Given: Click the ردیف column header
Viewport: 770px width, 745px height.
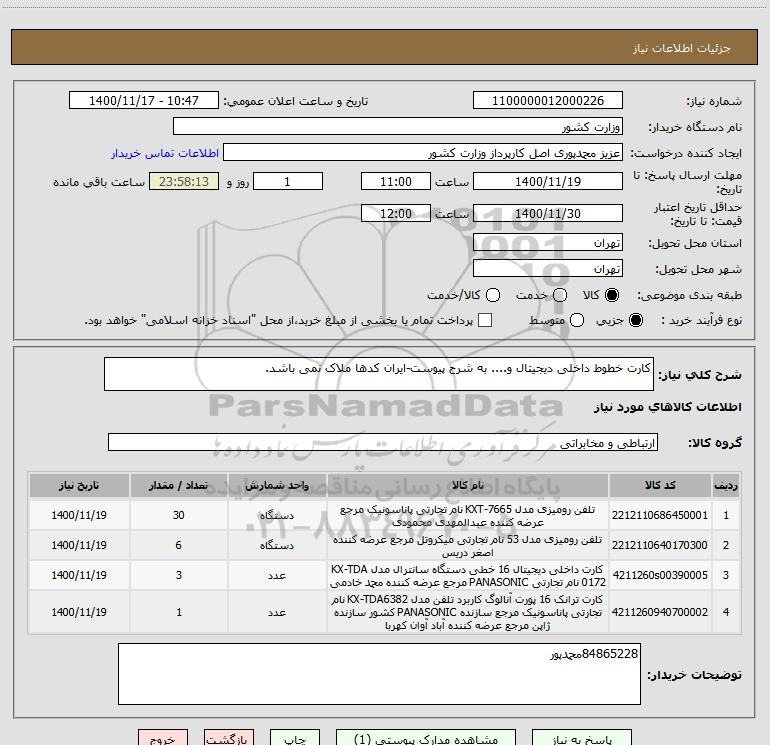Looking at the screenshot, I should pyautogui.click(x=726, y=485).
